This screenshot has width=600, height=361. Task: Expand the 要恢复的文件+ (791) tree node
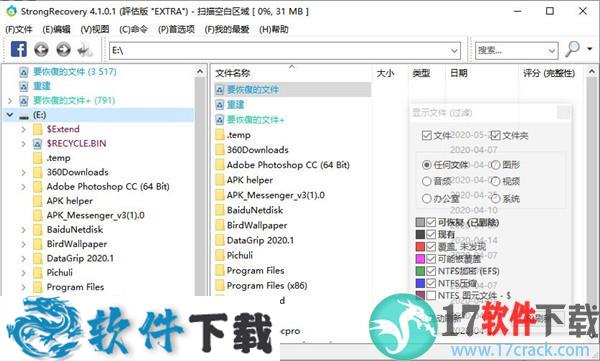click(10, 101)
